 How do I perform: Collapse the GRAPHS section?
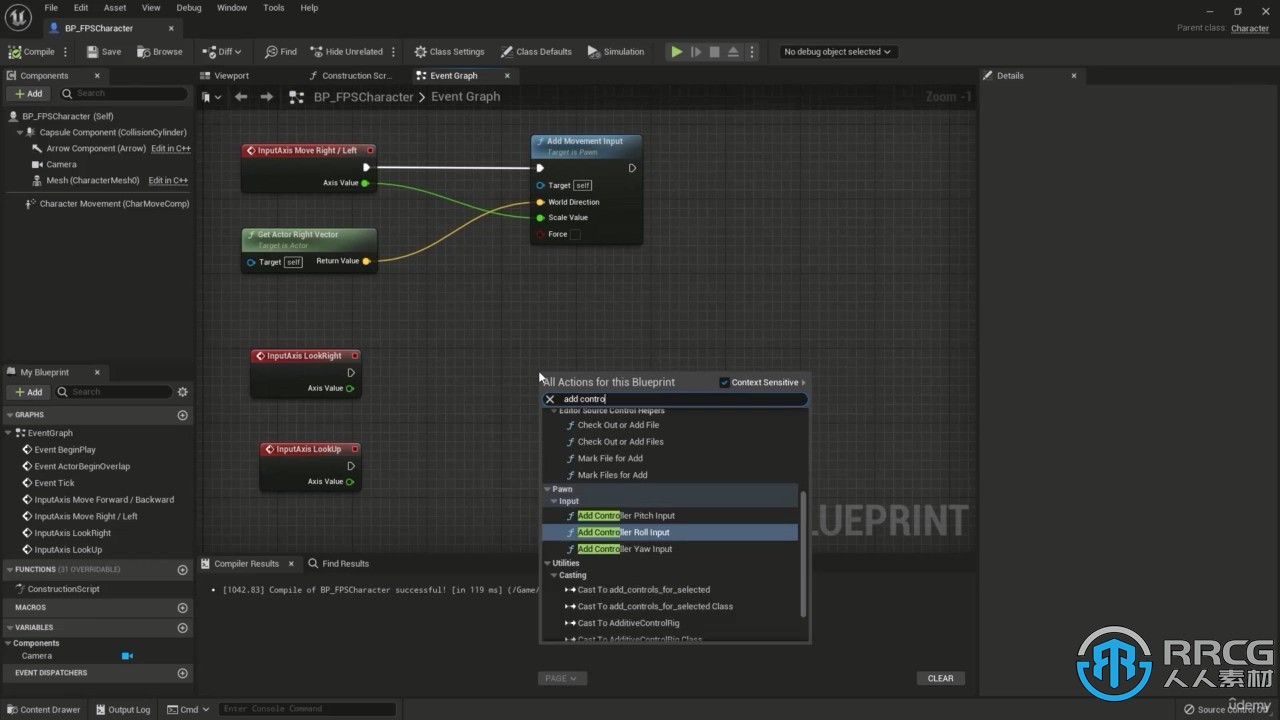point(10,415)
